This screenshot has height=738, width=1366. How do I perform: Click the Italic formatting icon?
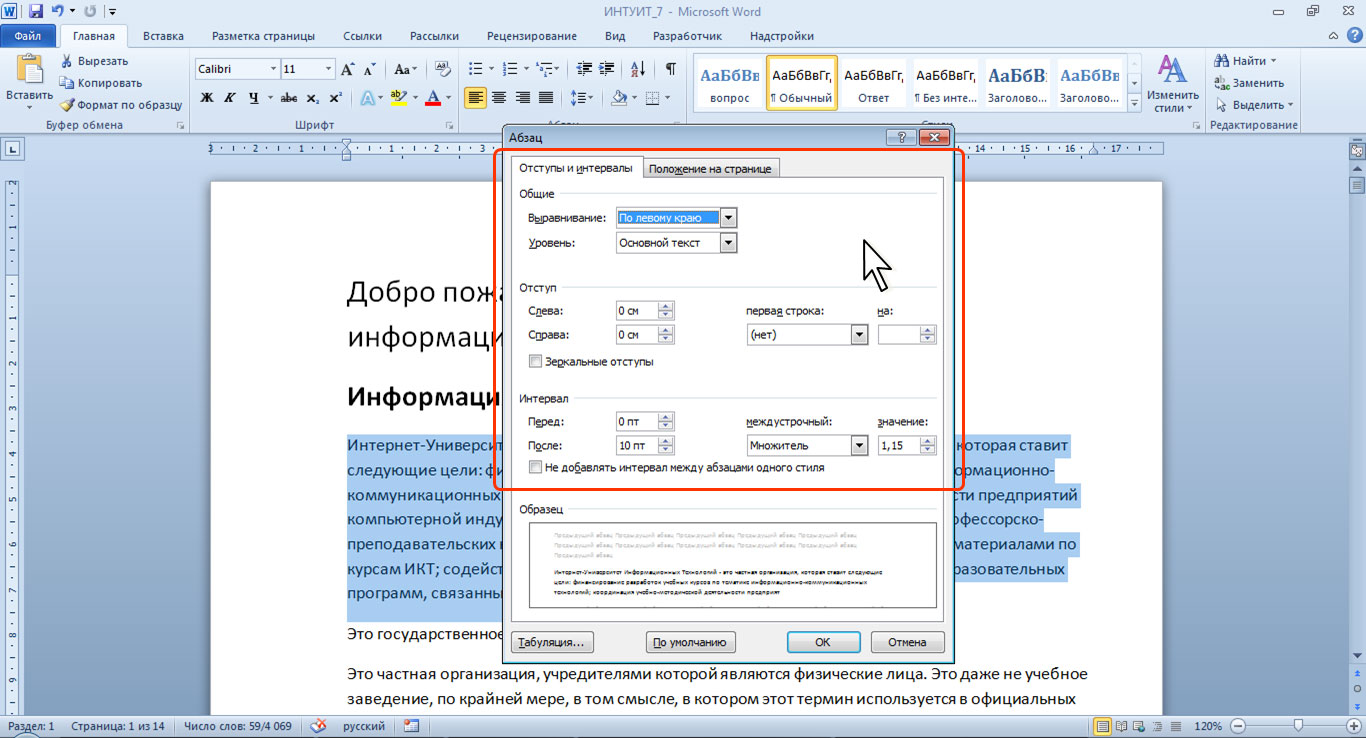click(230, 98)
